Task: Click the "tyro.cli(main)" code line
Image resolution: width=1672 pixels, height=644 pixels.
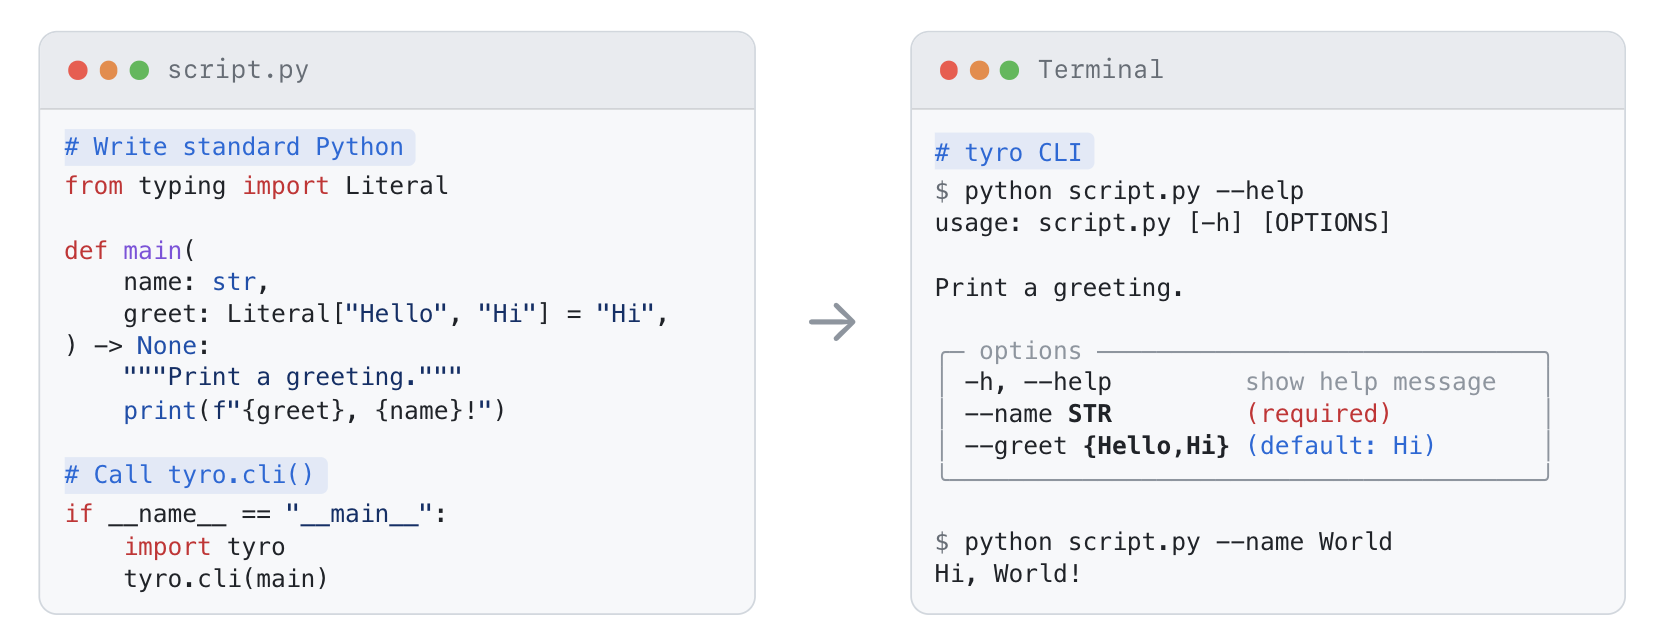Action: point(225,579)
